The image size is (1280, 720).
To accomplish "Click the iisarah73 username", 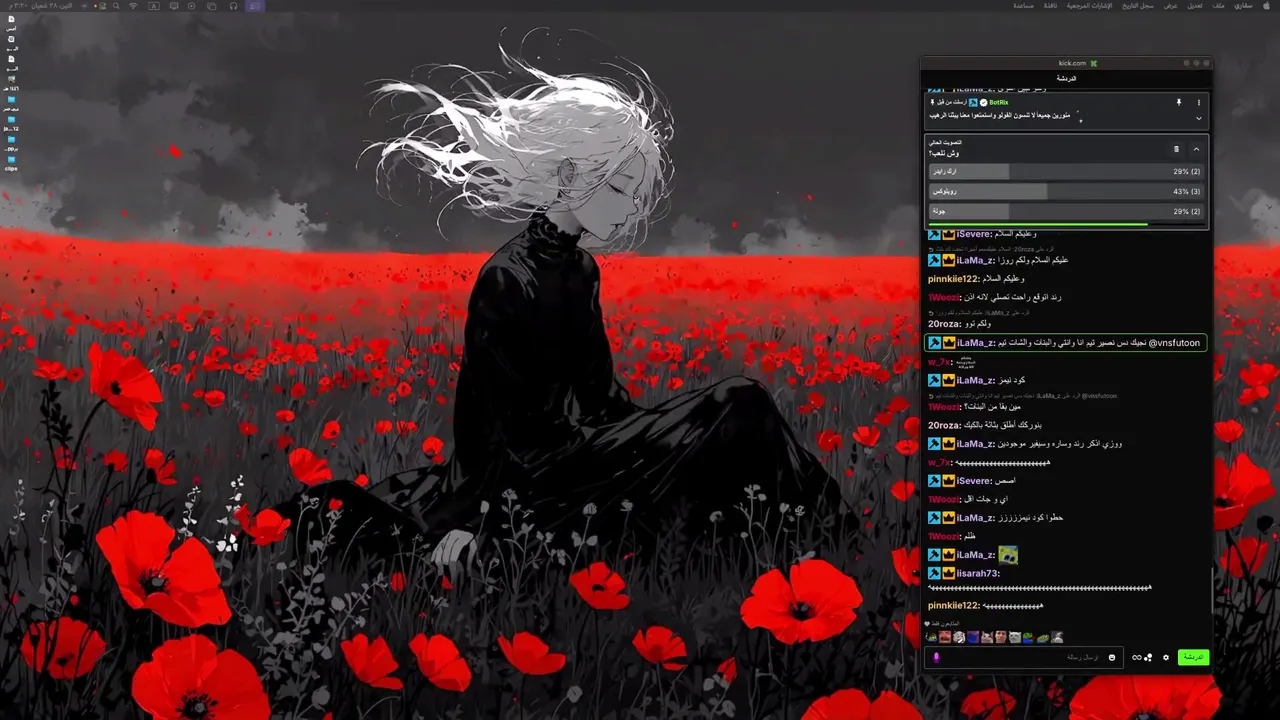I will pyautogui.click(x=978, y=573).
